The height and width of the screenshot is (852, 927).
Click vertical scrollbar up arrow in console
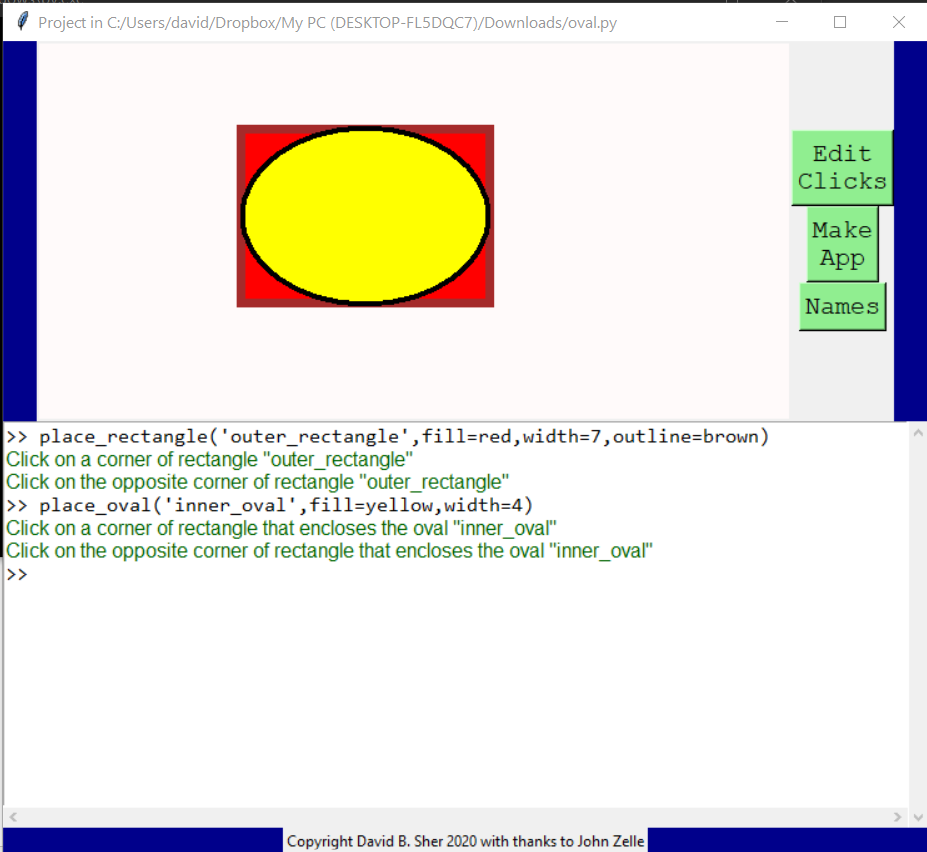tap(918, 433)
